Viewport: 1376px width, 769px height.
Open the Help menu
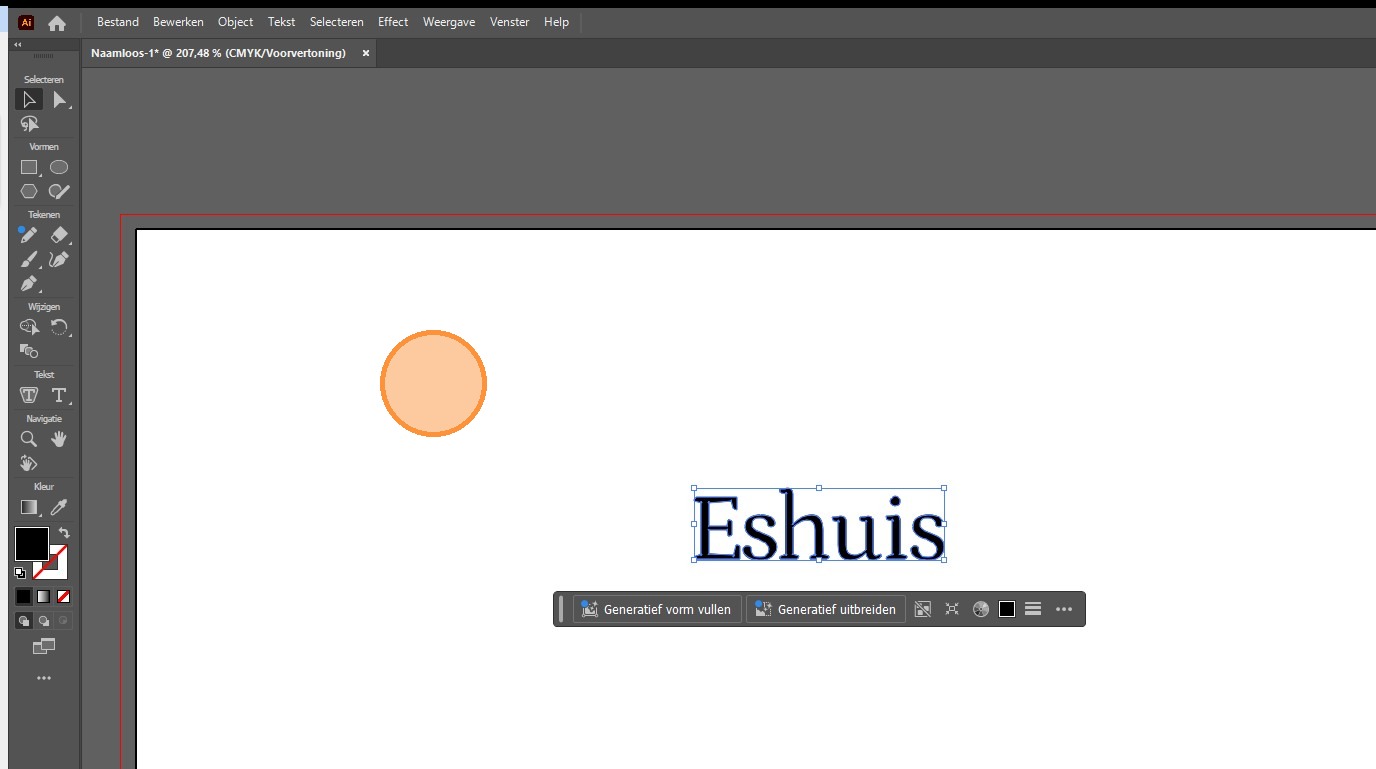[556, 22]
